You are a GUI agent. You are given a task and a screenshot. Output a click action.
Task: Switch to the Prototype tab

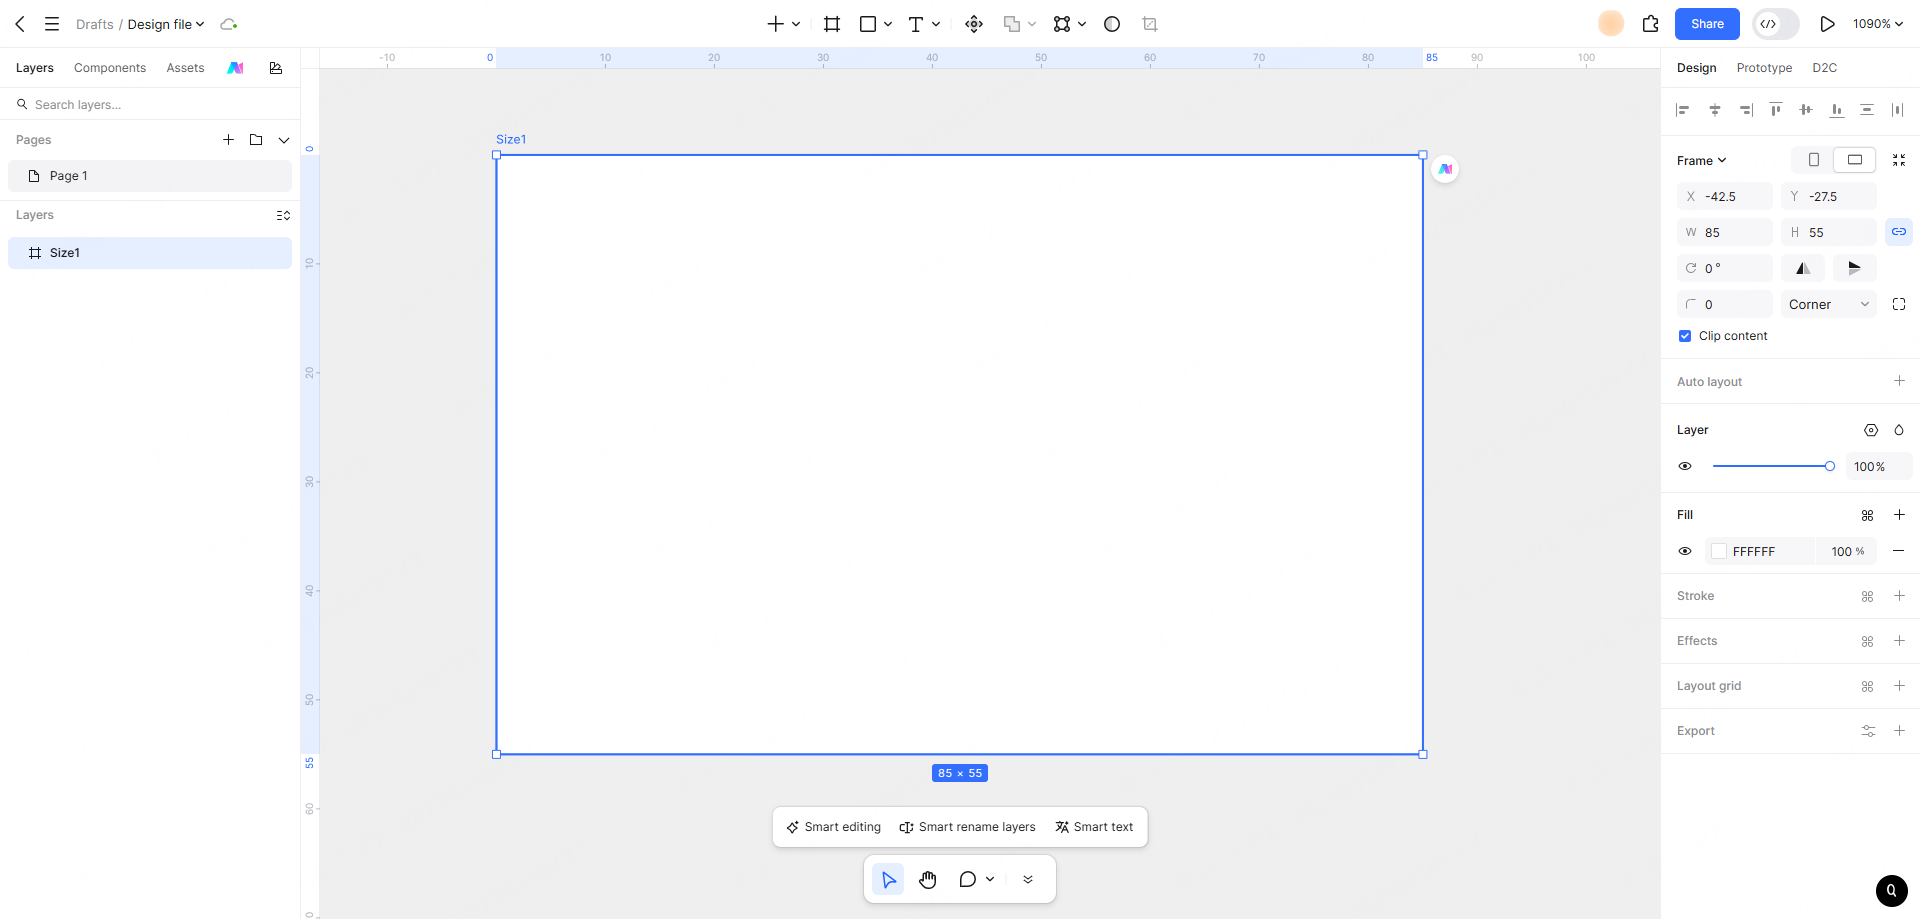[x=1764, y=68]
